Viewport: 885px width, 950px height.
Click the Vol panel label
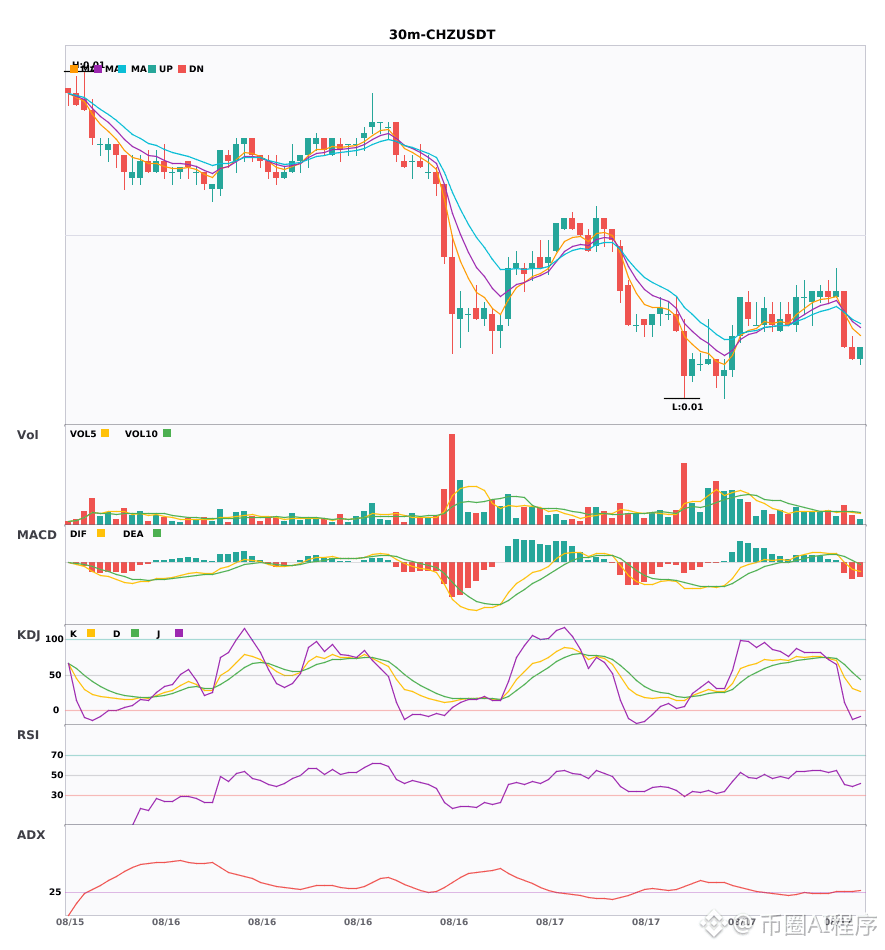point(27,435)
